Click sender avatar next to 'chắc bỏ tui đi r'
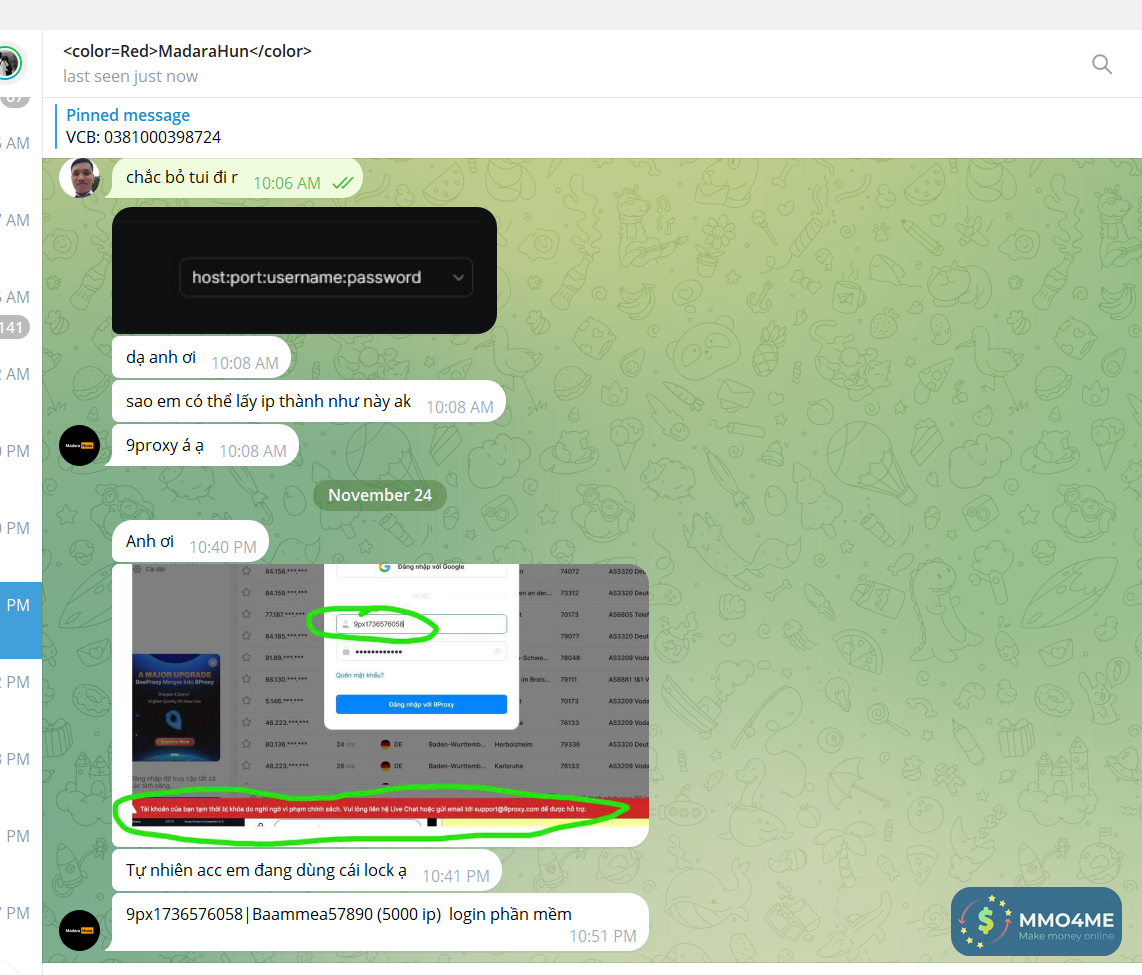The width and height of the screenshot is (1142, 975). [x=79, y=178]
